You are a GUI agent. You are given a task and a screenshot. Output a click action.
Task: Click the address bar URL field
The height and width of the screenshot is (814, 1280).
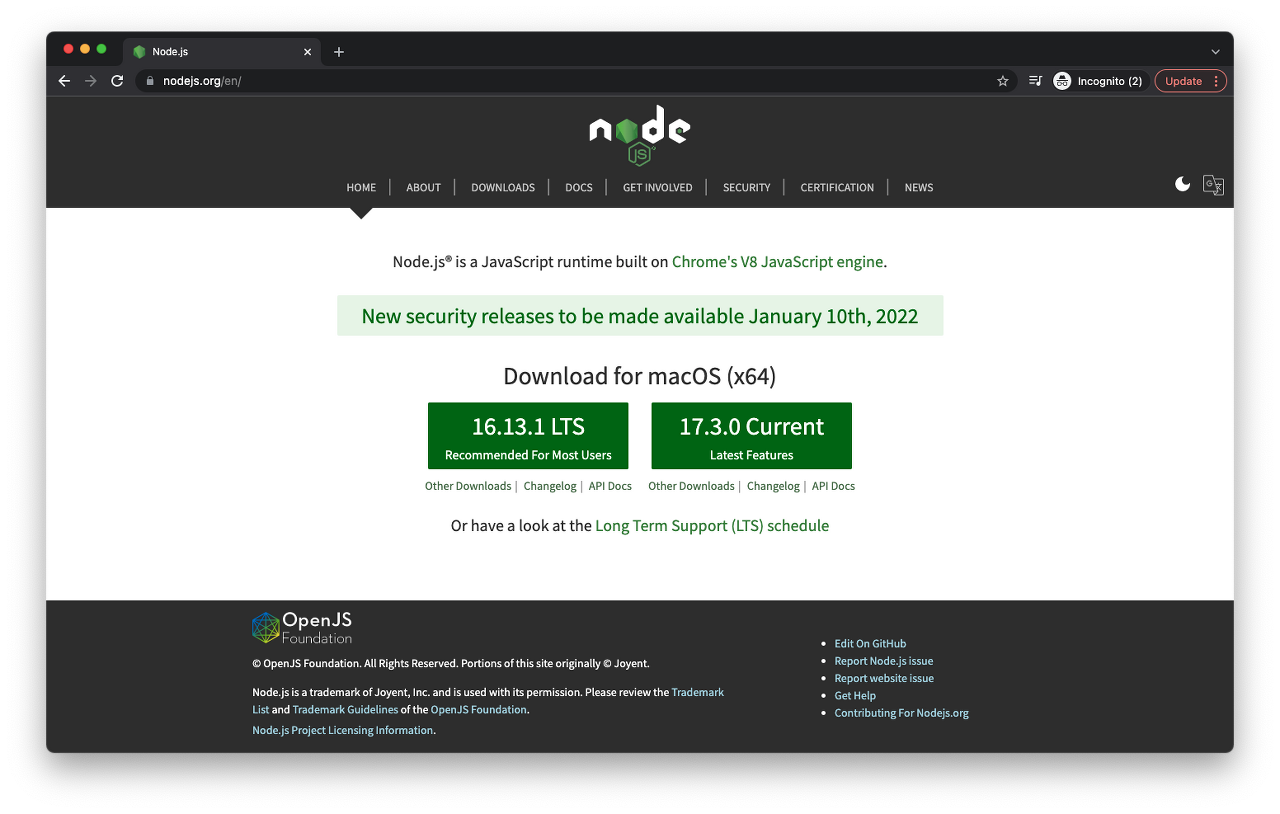click(x=575, y=81)
